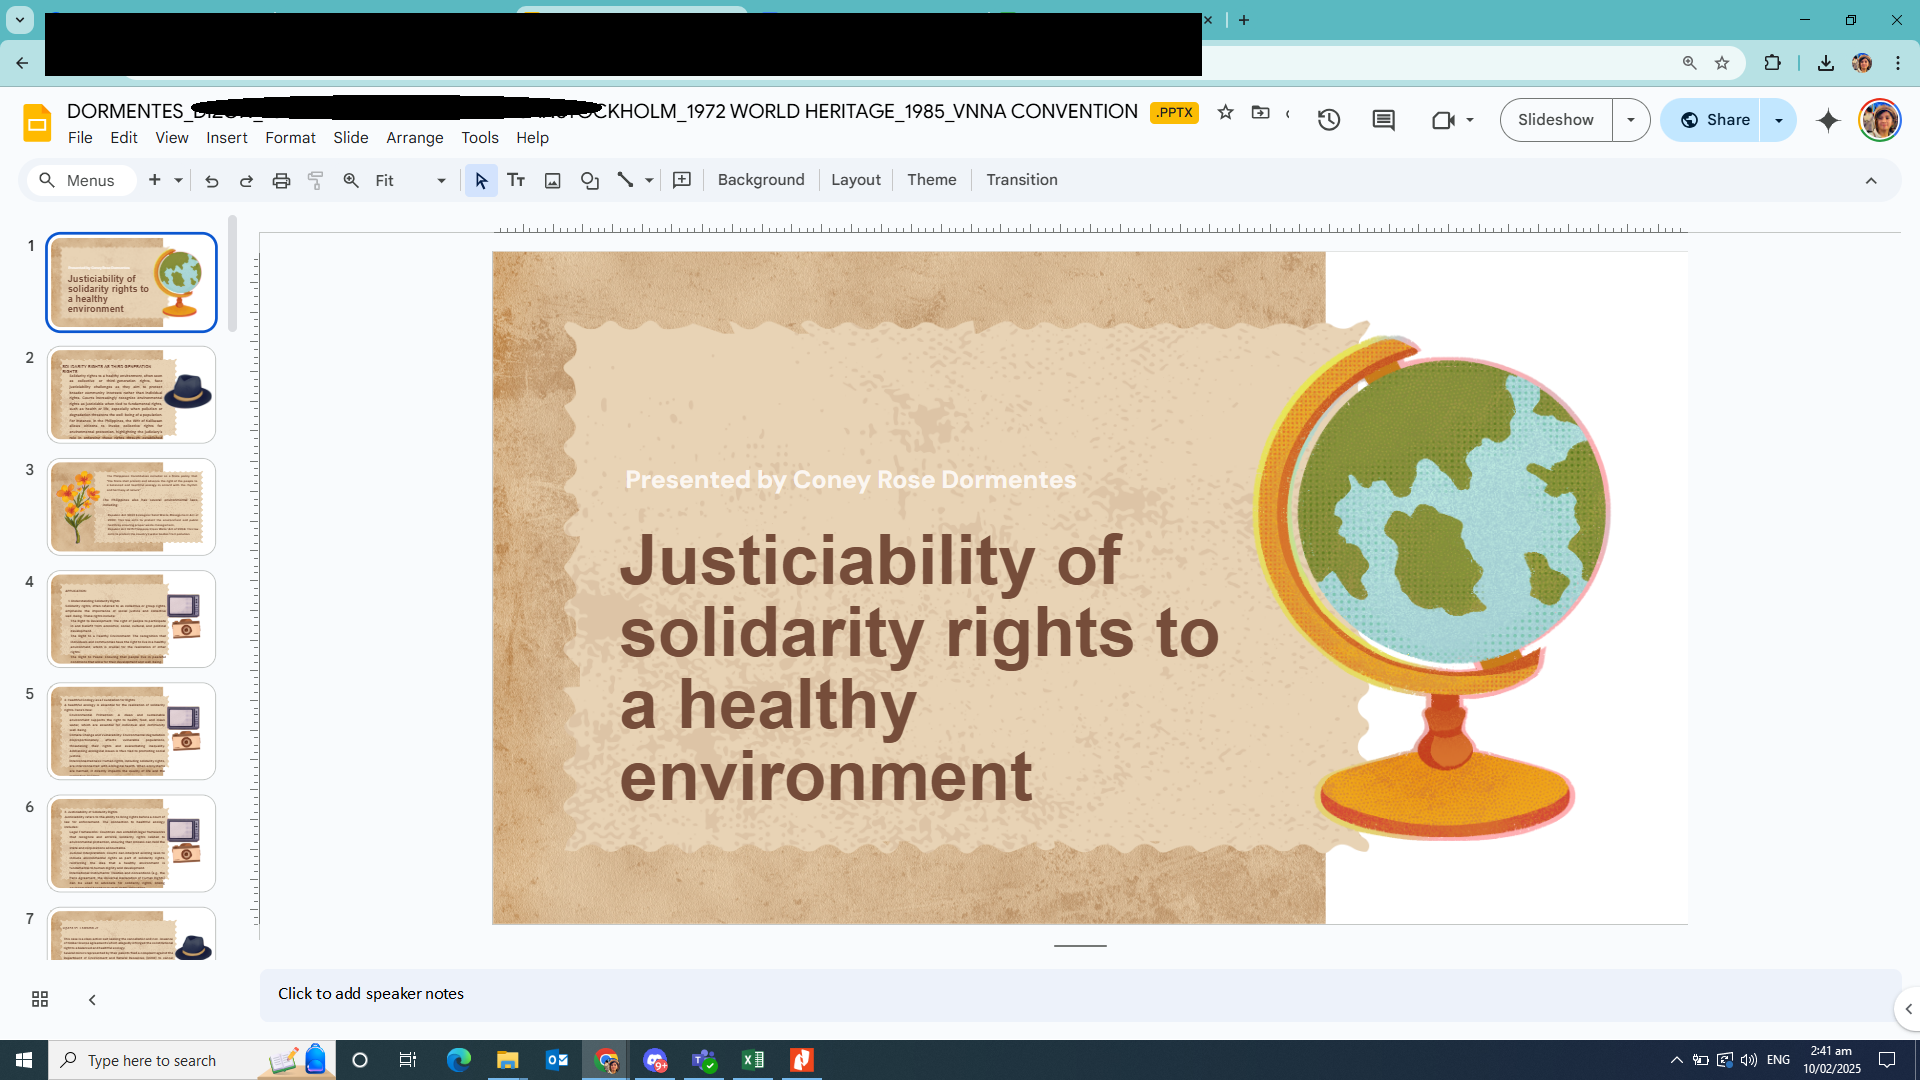Collapse the toolbar with the chevron
This screenshot has width=1920, height=1080.
[x=1871, y=180]
